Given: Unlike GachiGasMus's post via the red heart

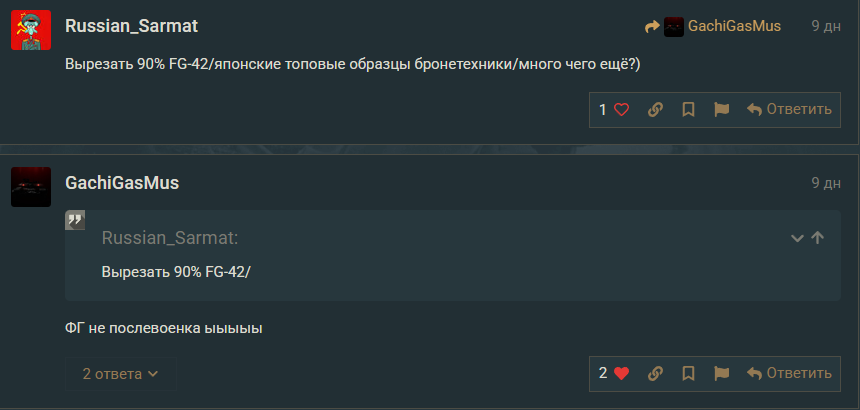Looking at the screenshot, I should coord(621,374).
